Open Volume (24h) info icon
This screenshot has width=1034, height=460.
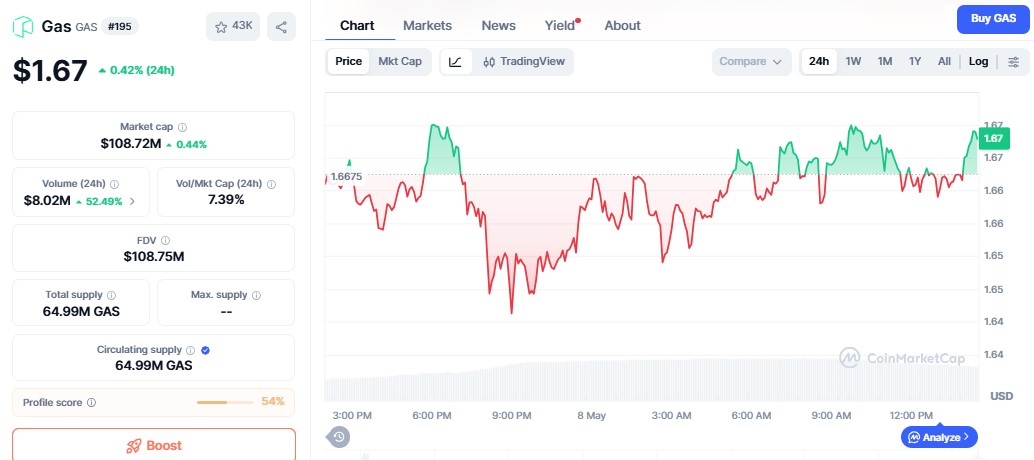pos(114,184)
